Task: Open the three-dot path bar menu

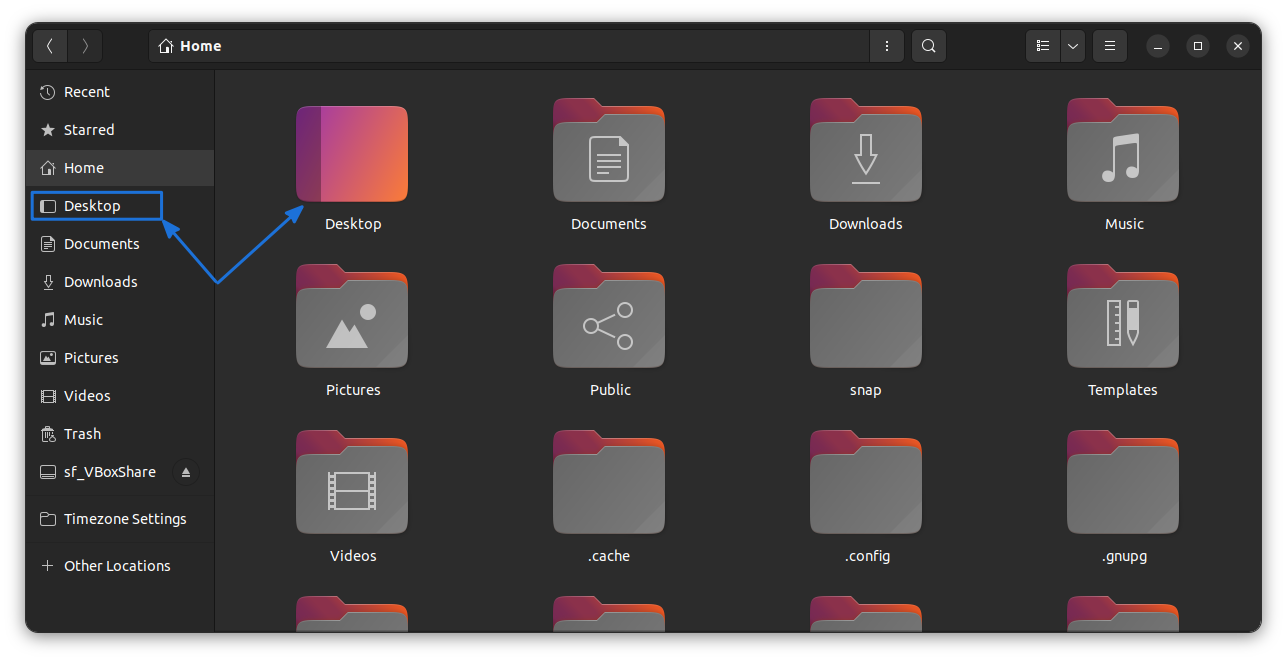Action: coord(887,45)
